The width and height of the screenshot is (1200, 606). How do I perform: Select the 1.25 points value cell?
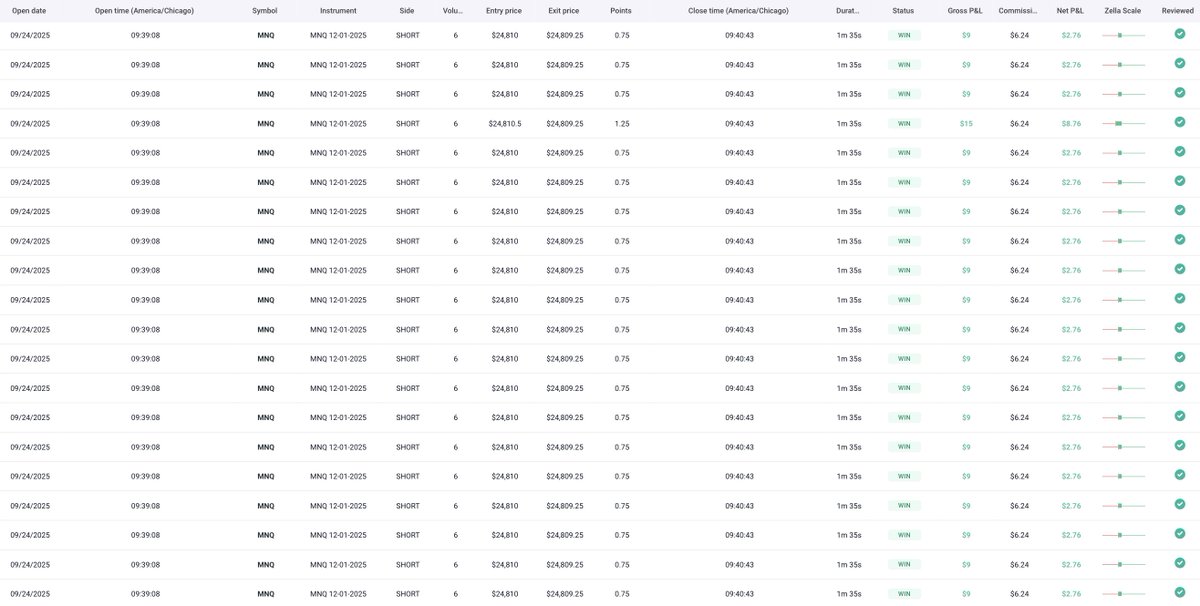click(622, 124)
